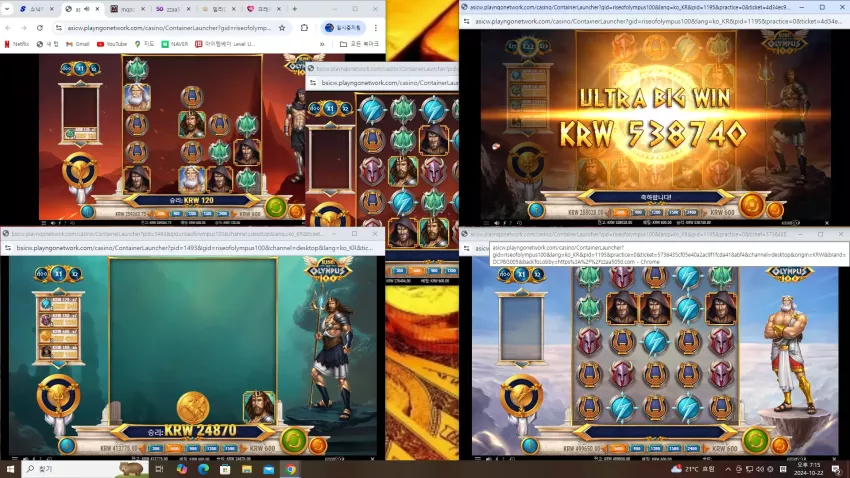The image size is (850, 478).
Task: Open File Explorer from taskbar
Action: click(247, 469)
